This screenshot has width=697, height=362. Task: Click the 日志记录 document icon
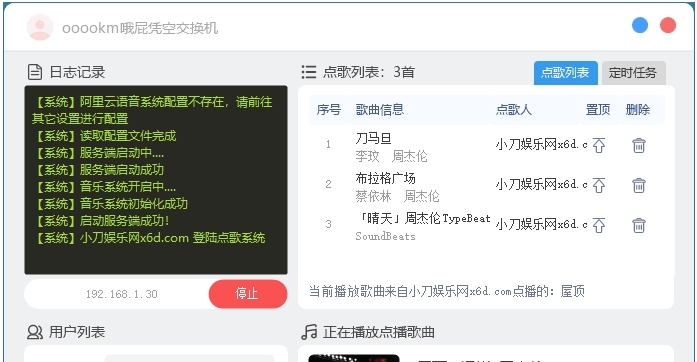click(35, 72)
